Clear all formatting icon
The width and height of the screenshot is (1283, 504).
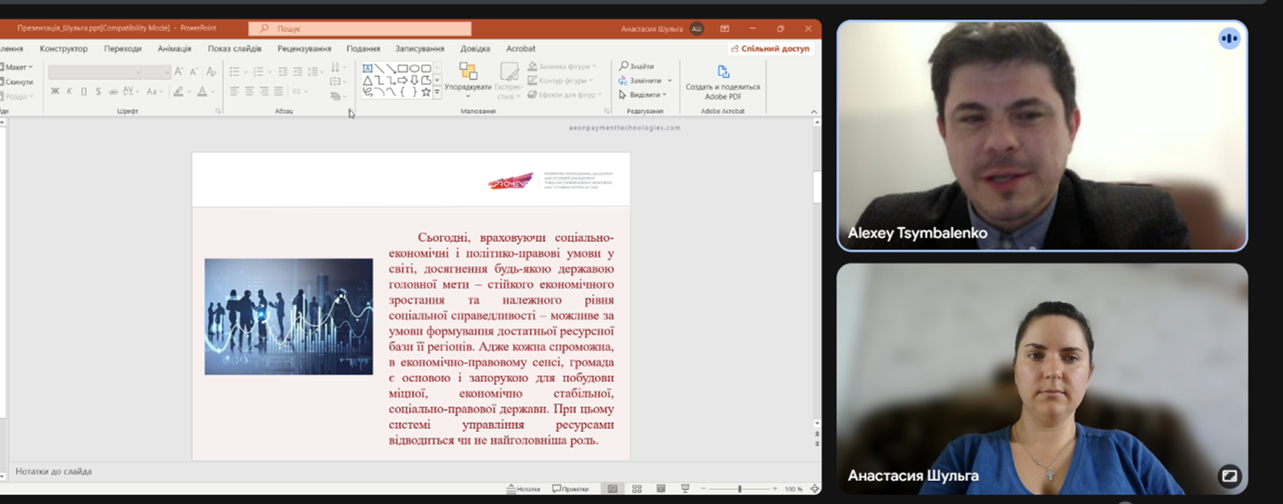coord(211,72)
